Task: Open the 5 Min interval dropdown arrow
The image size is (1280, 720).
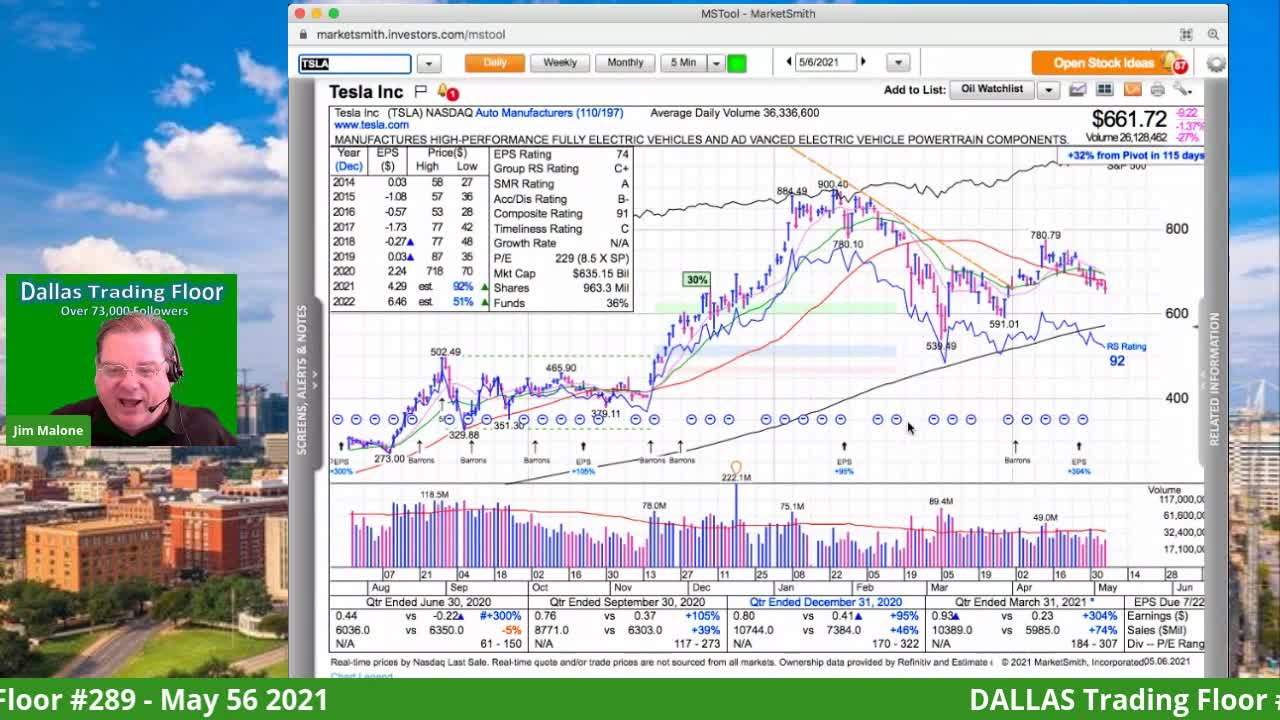Action: (716, 63)
